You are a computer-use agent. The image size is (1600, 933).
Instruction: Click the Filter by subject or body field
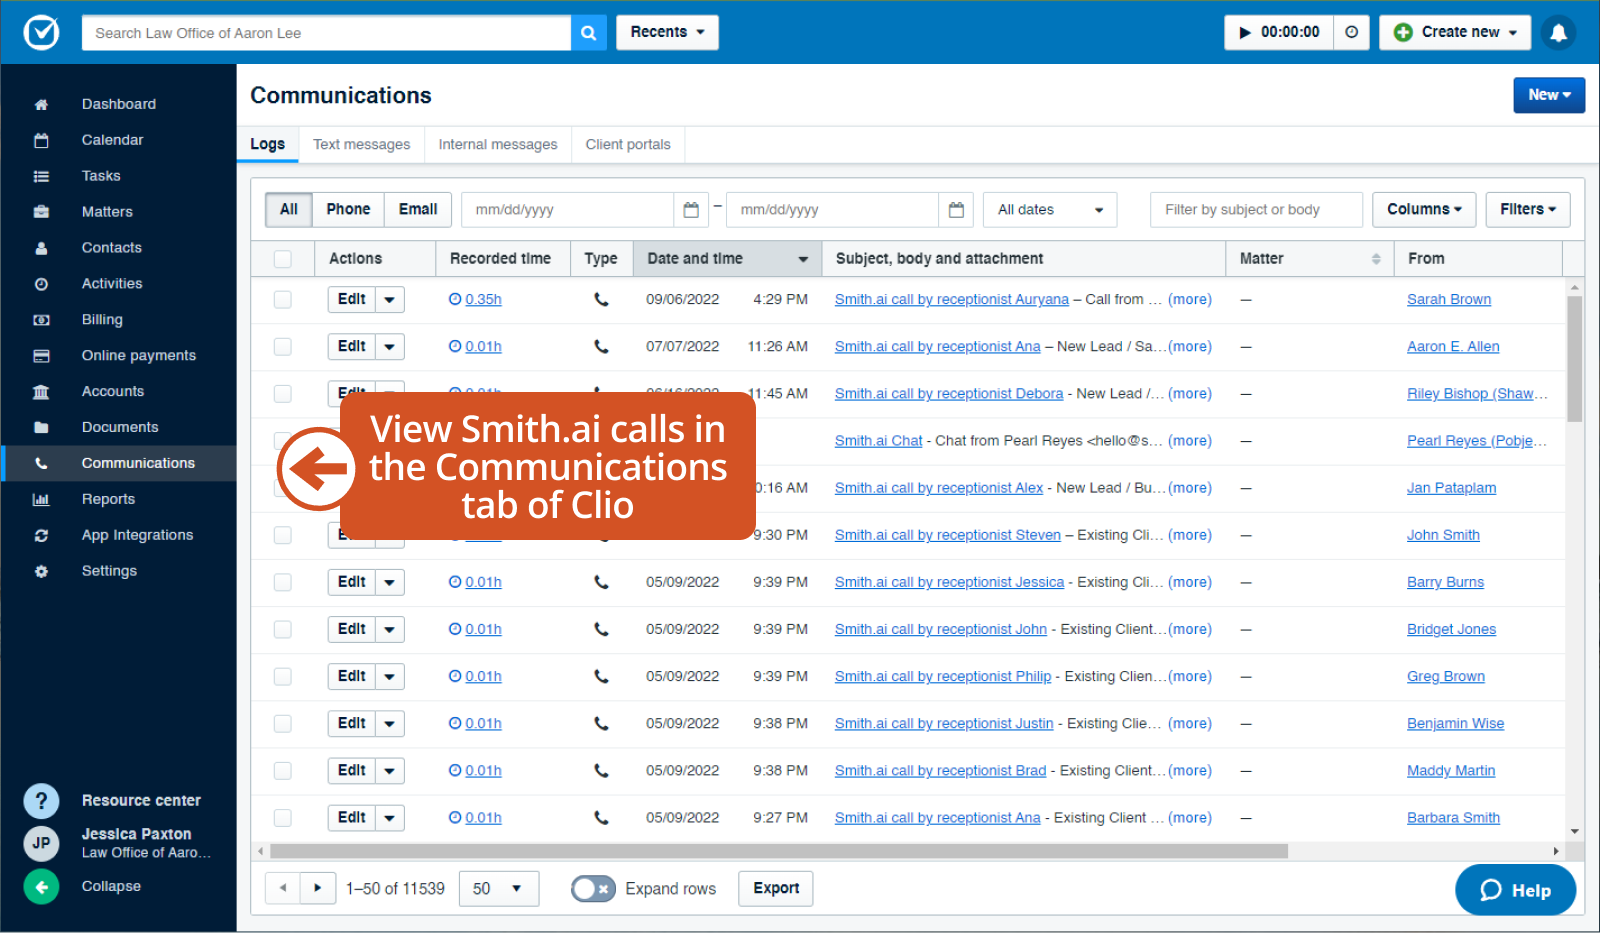(1256, 209)
